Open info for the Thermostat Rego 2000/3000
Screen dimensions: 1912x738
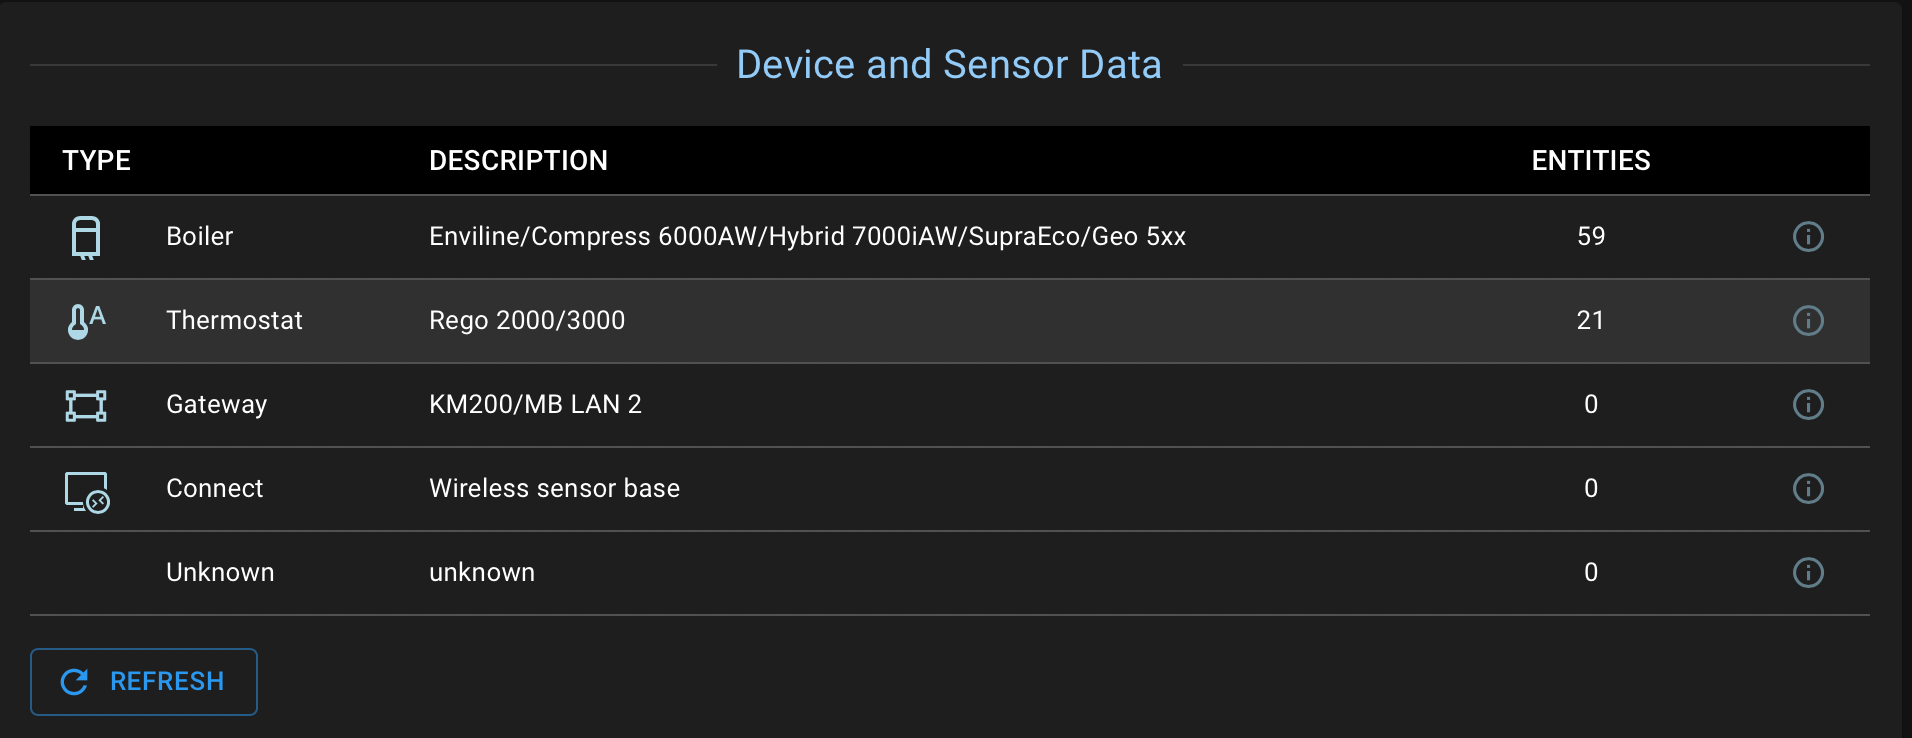point(1809,321)
